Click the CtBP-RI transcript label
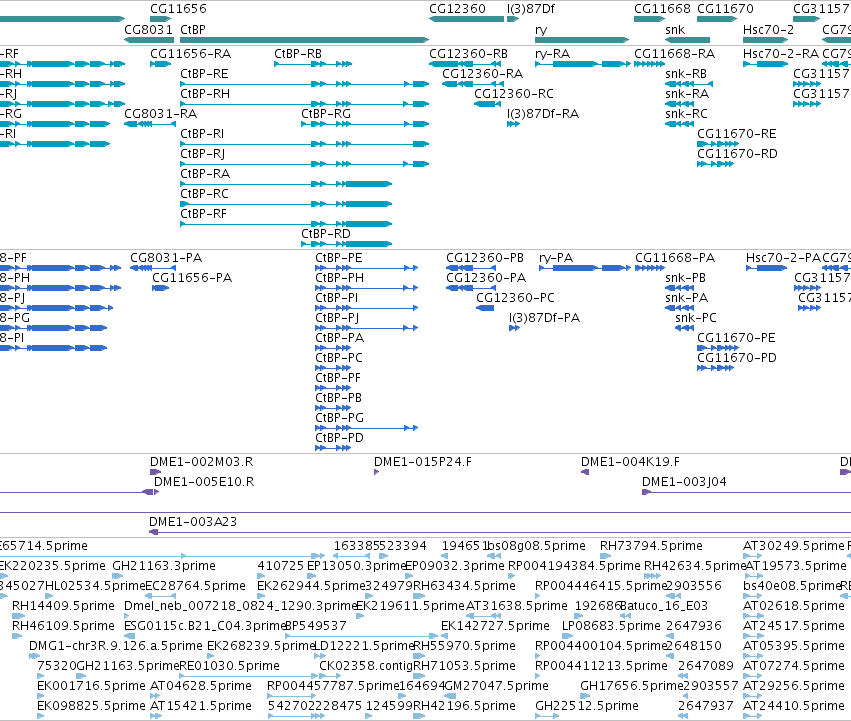The width and height of the screenshot is (851, 721). (202, 134)
